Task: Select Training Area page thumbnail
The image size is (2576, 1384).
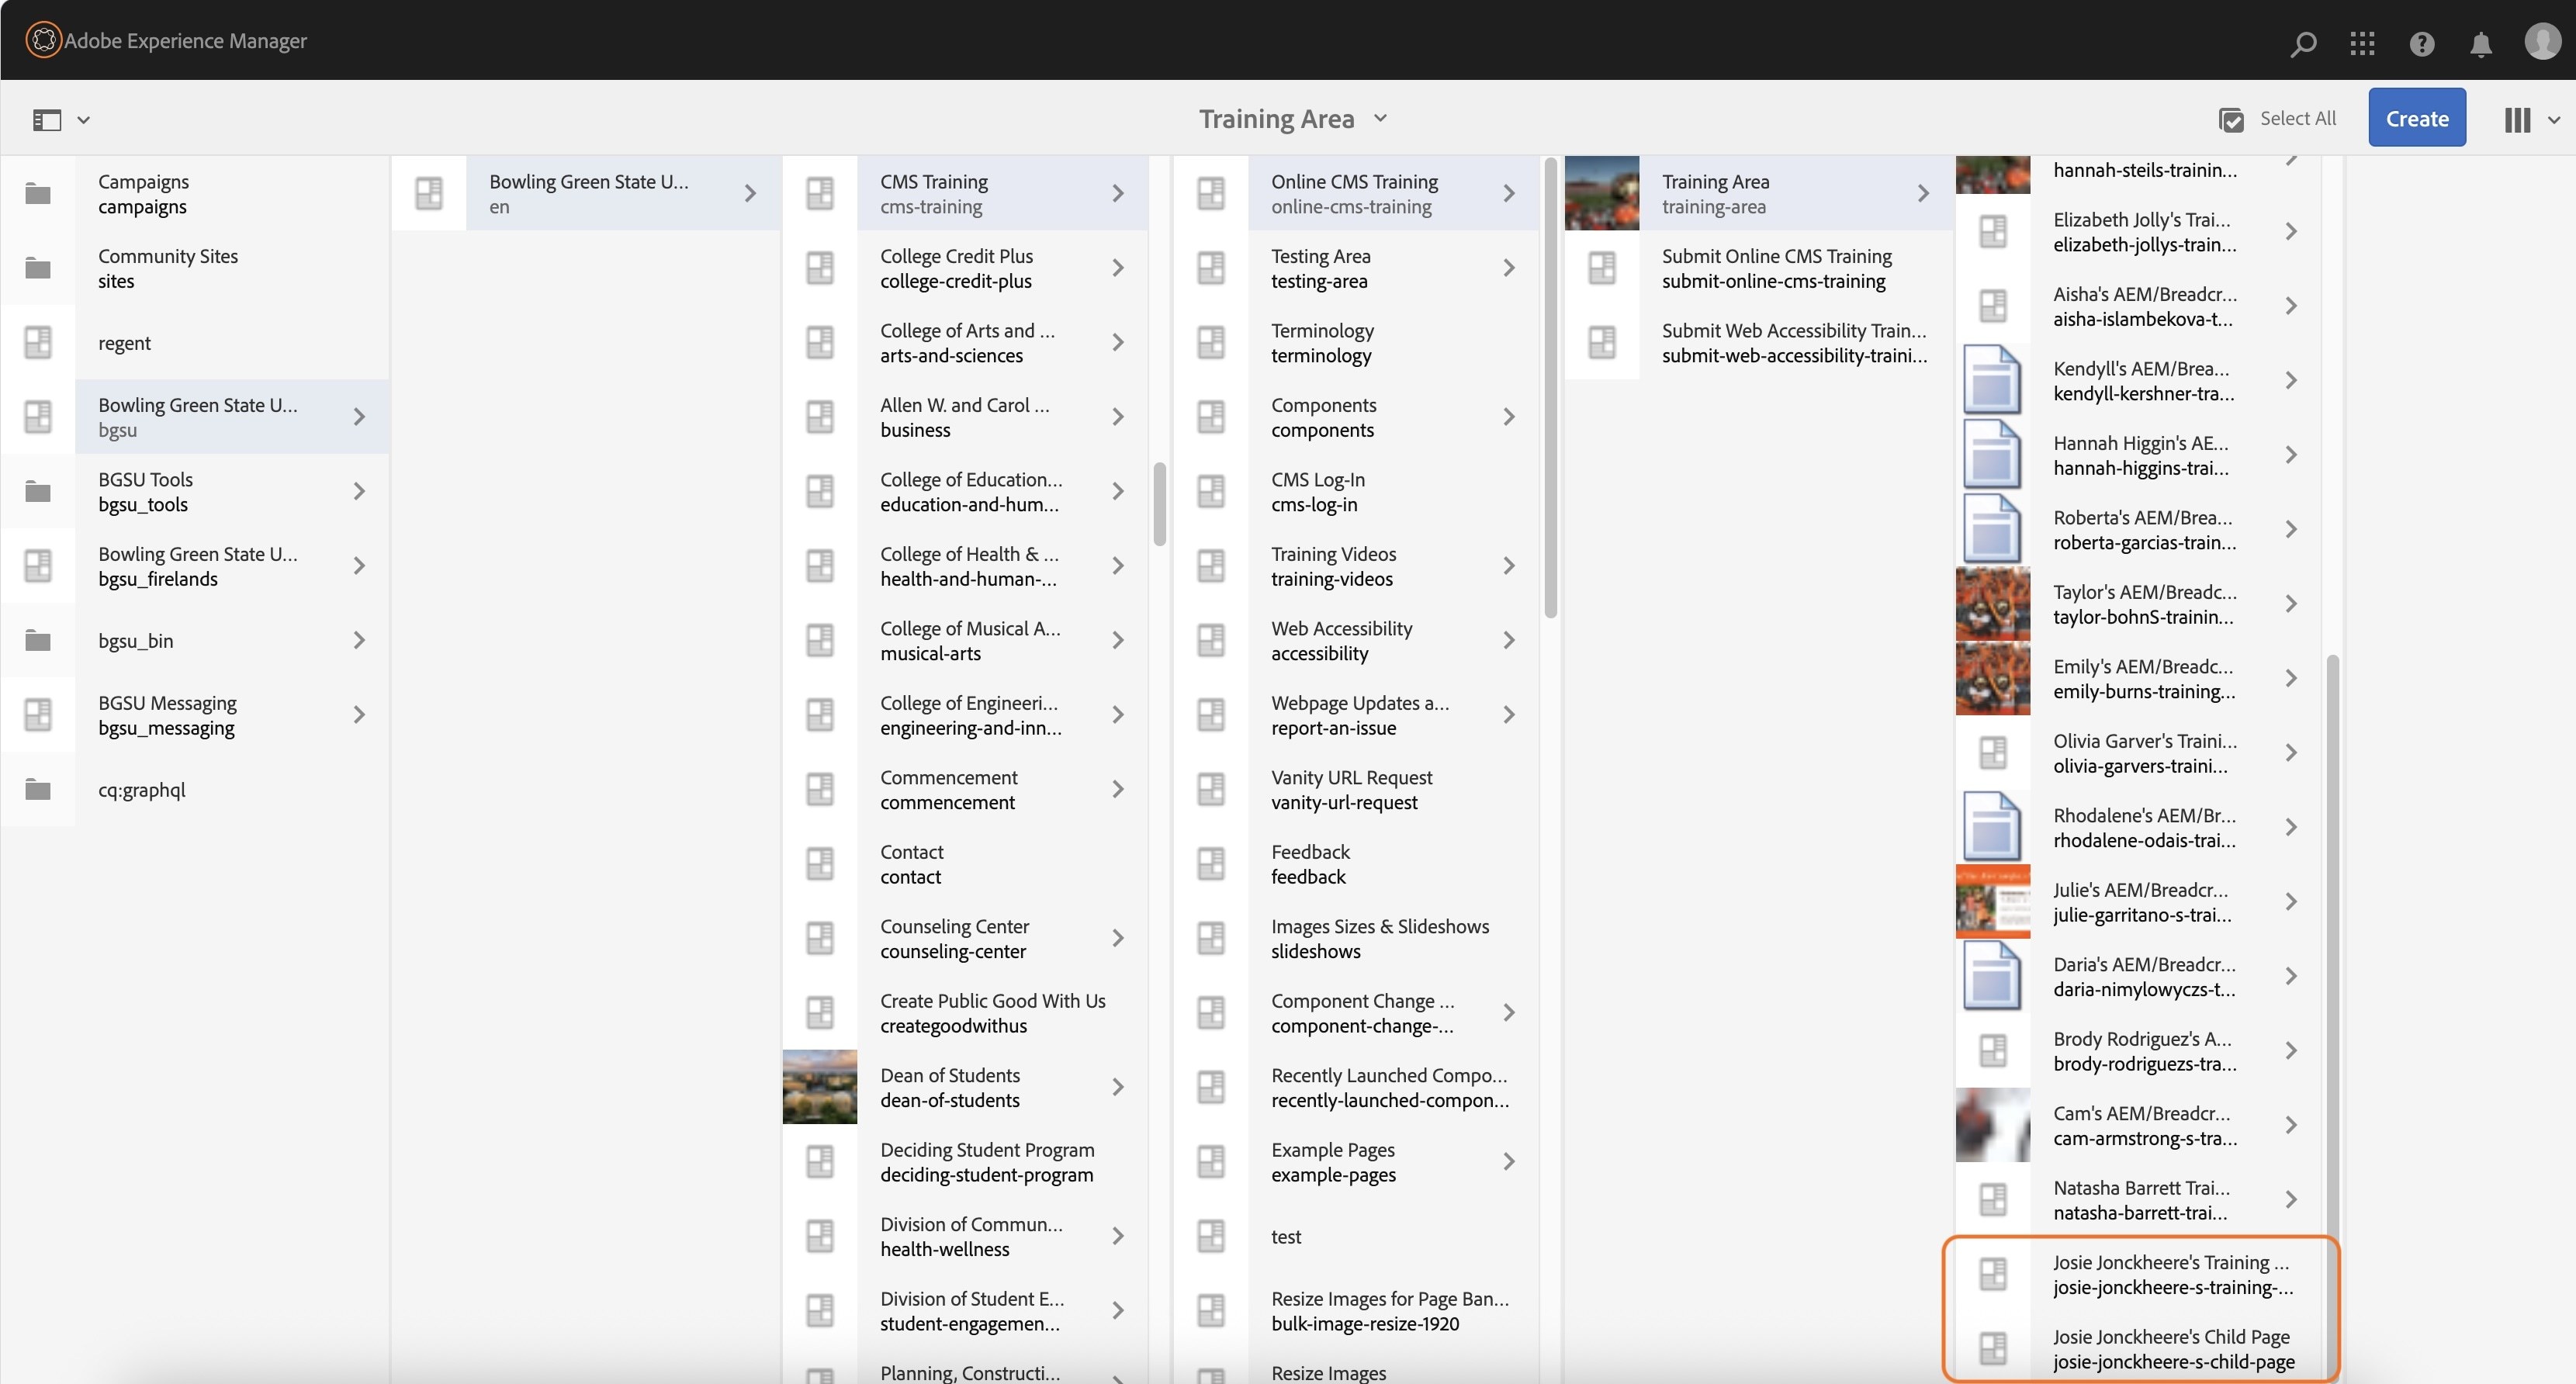Action: (1602, 193)
